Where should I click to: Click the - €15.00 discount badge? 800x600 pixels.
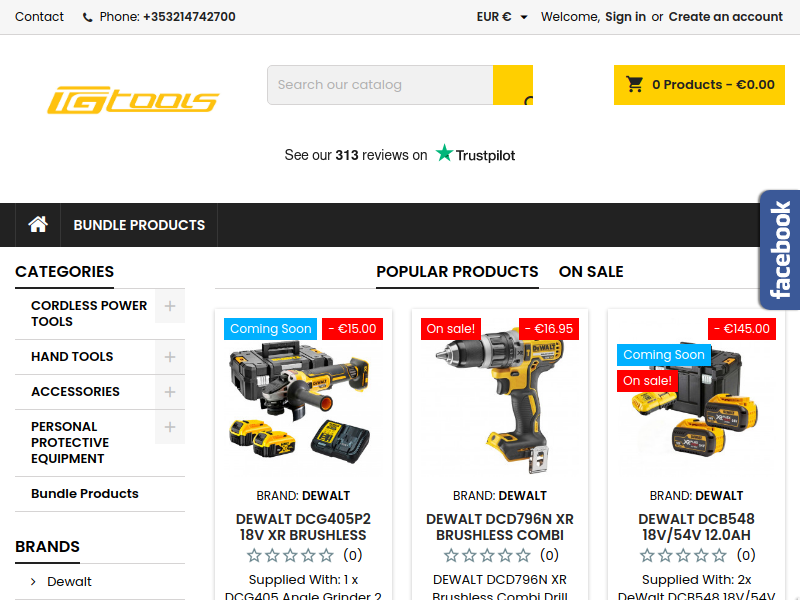tap(352, 329)
